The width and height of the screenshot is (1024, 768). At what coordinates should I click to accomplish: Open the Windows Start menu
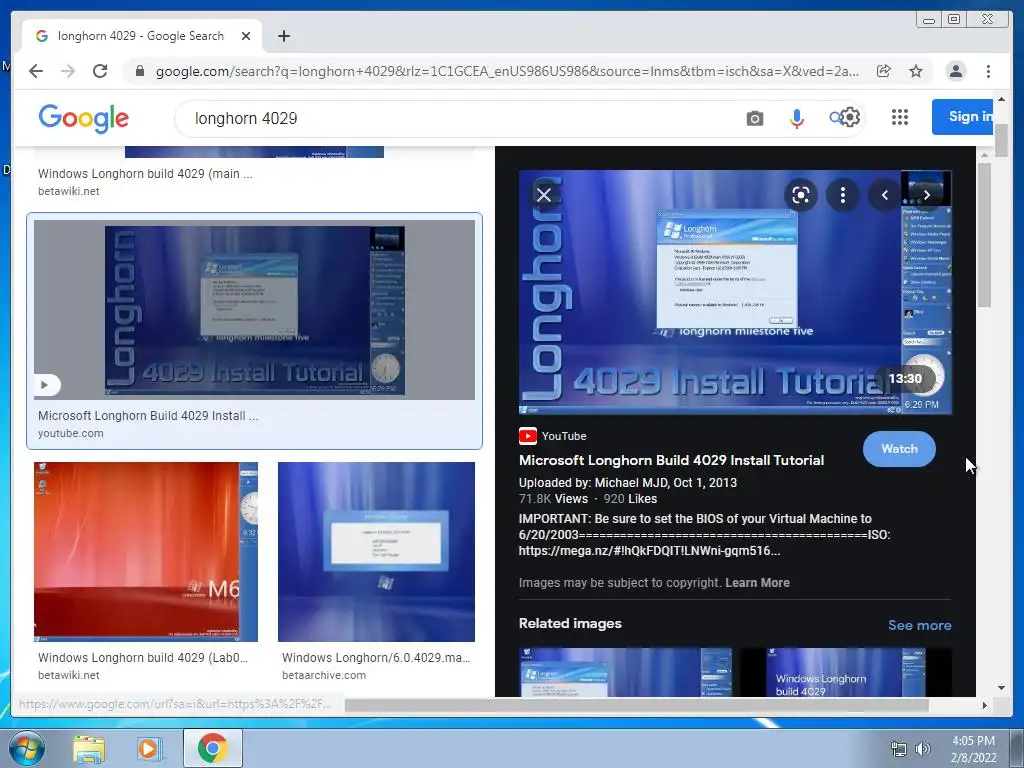(x=27, y=748)
